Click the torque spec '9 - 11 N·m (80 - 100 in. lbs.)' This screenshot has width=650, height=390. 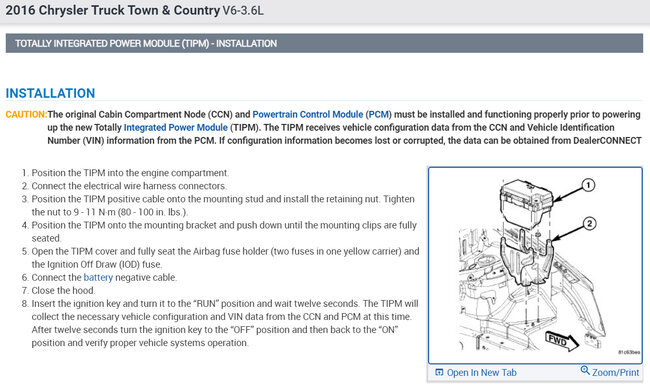[131, 212]
